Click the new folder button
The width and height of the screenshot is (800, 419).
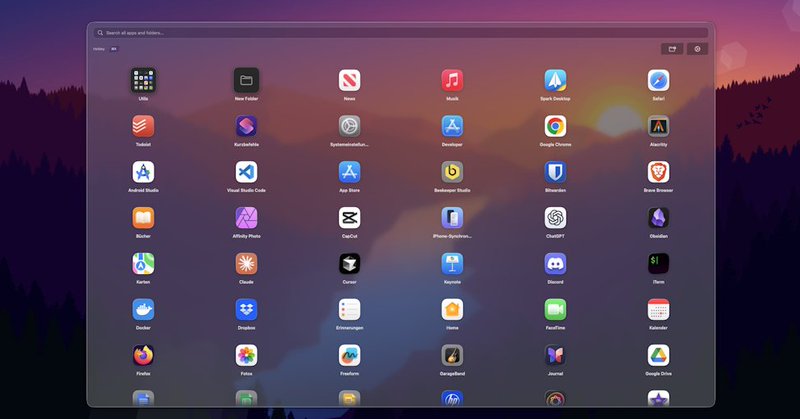pyautogui.click(x=672, y=49)
